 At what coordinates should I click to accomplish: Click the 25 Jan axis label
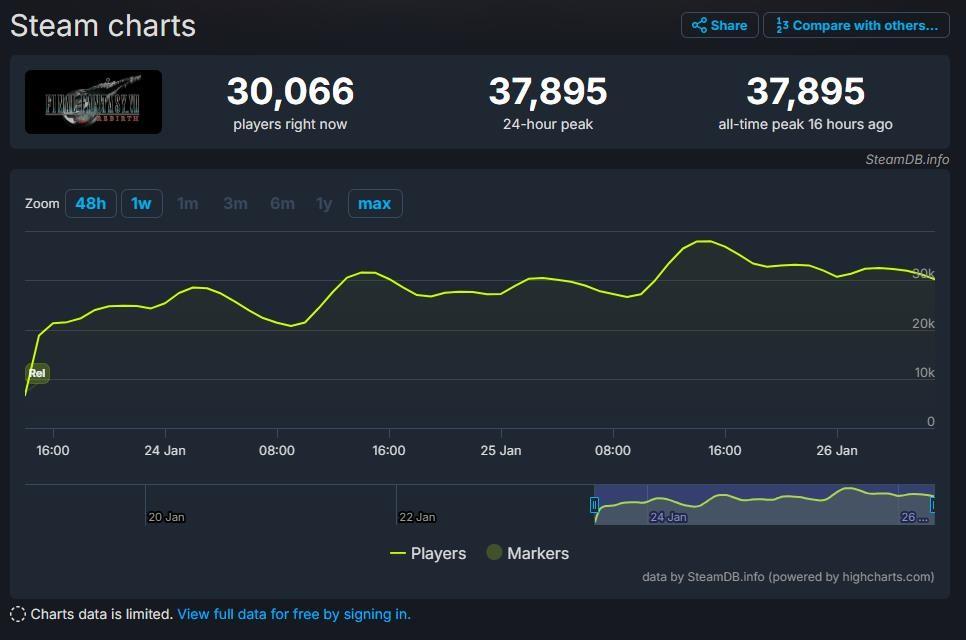pos(501,450)
